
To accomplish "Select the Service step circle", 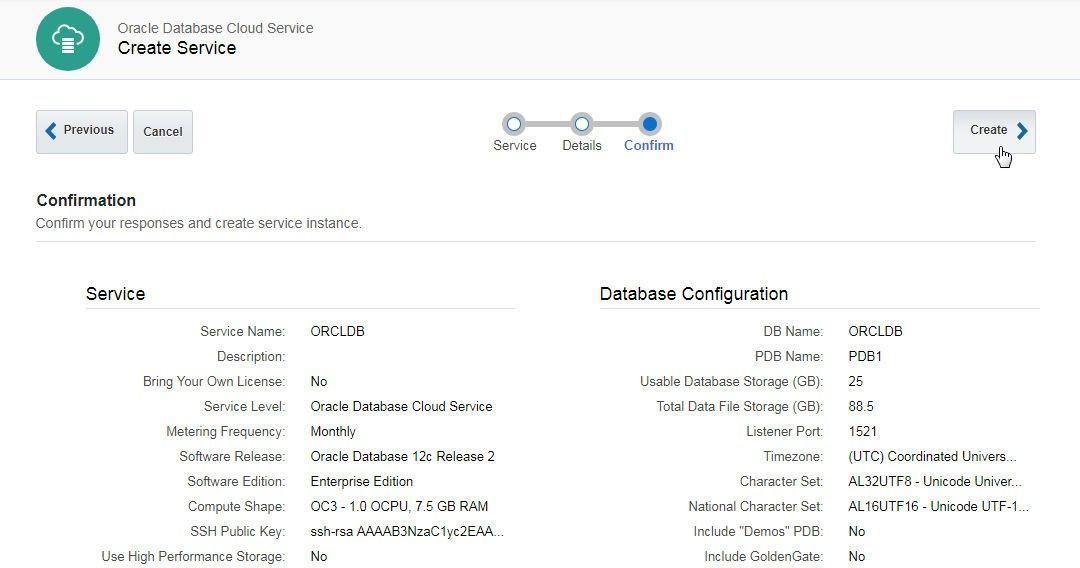I will (514, 124).
